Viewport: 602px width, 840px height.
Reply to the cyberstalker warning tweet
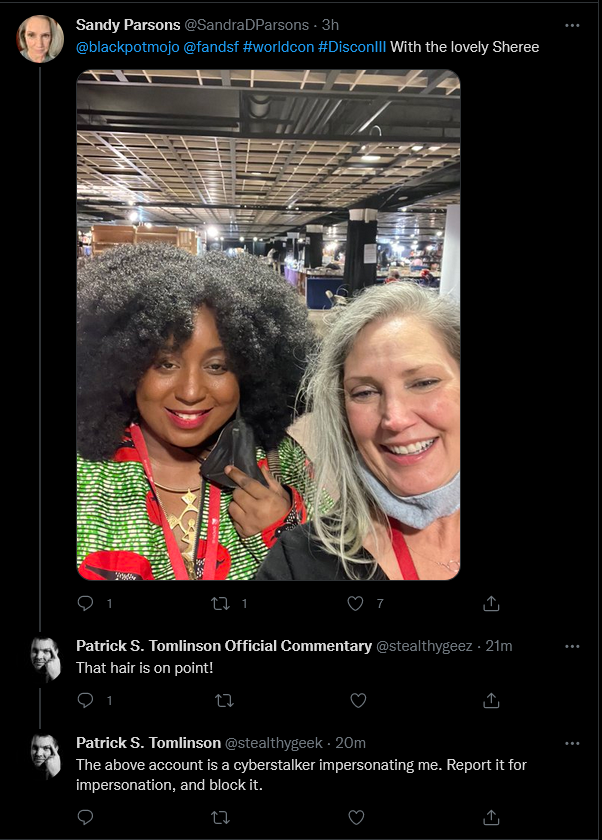pos(85,817)
